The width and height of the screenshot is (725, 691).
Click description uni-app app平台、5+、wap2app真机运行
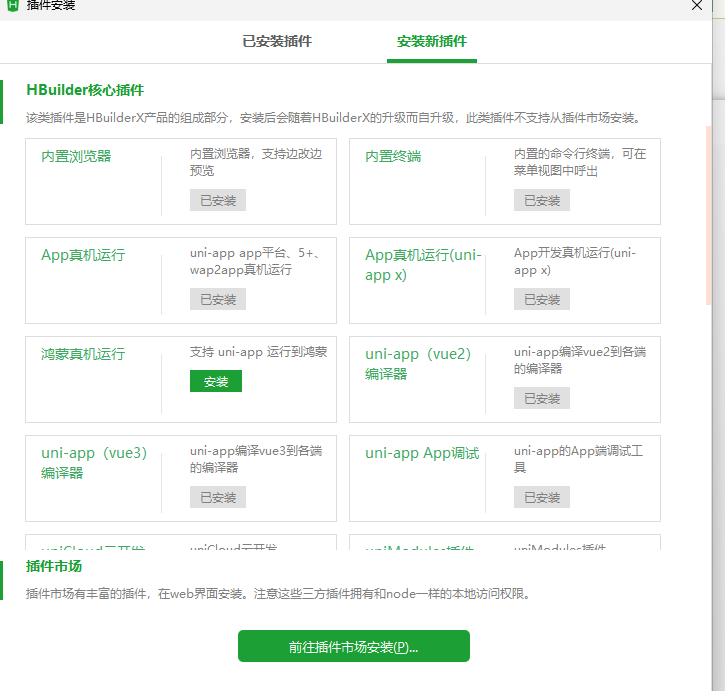point(254,261)
